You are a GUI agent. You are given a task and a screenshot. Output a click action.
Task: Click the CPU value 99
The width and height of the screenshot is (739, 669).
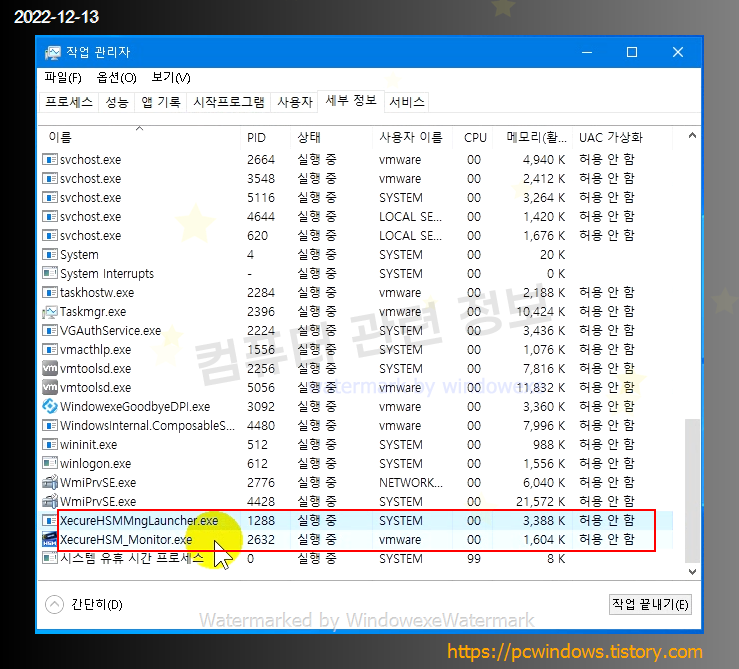click(474, 559)
